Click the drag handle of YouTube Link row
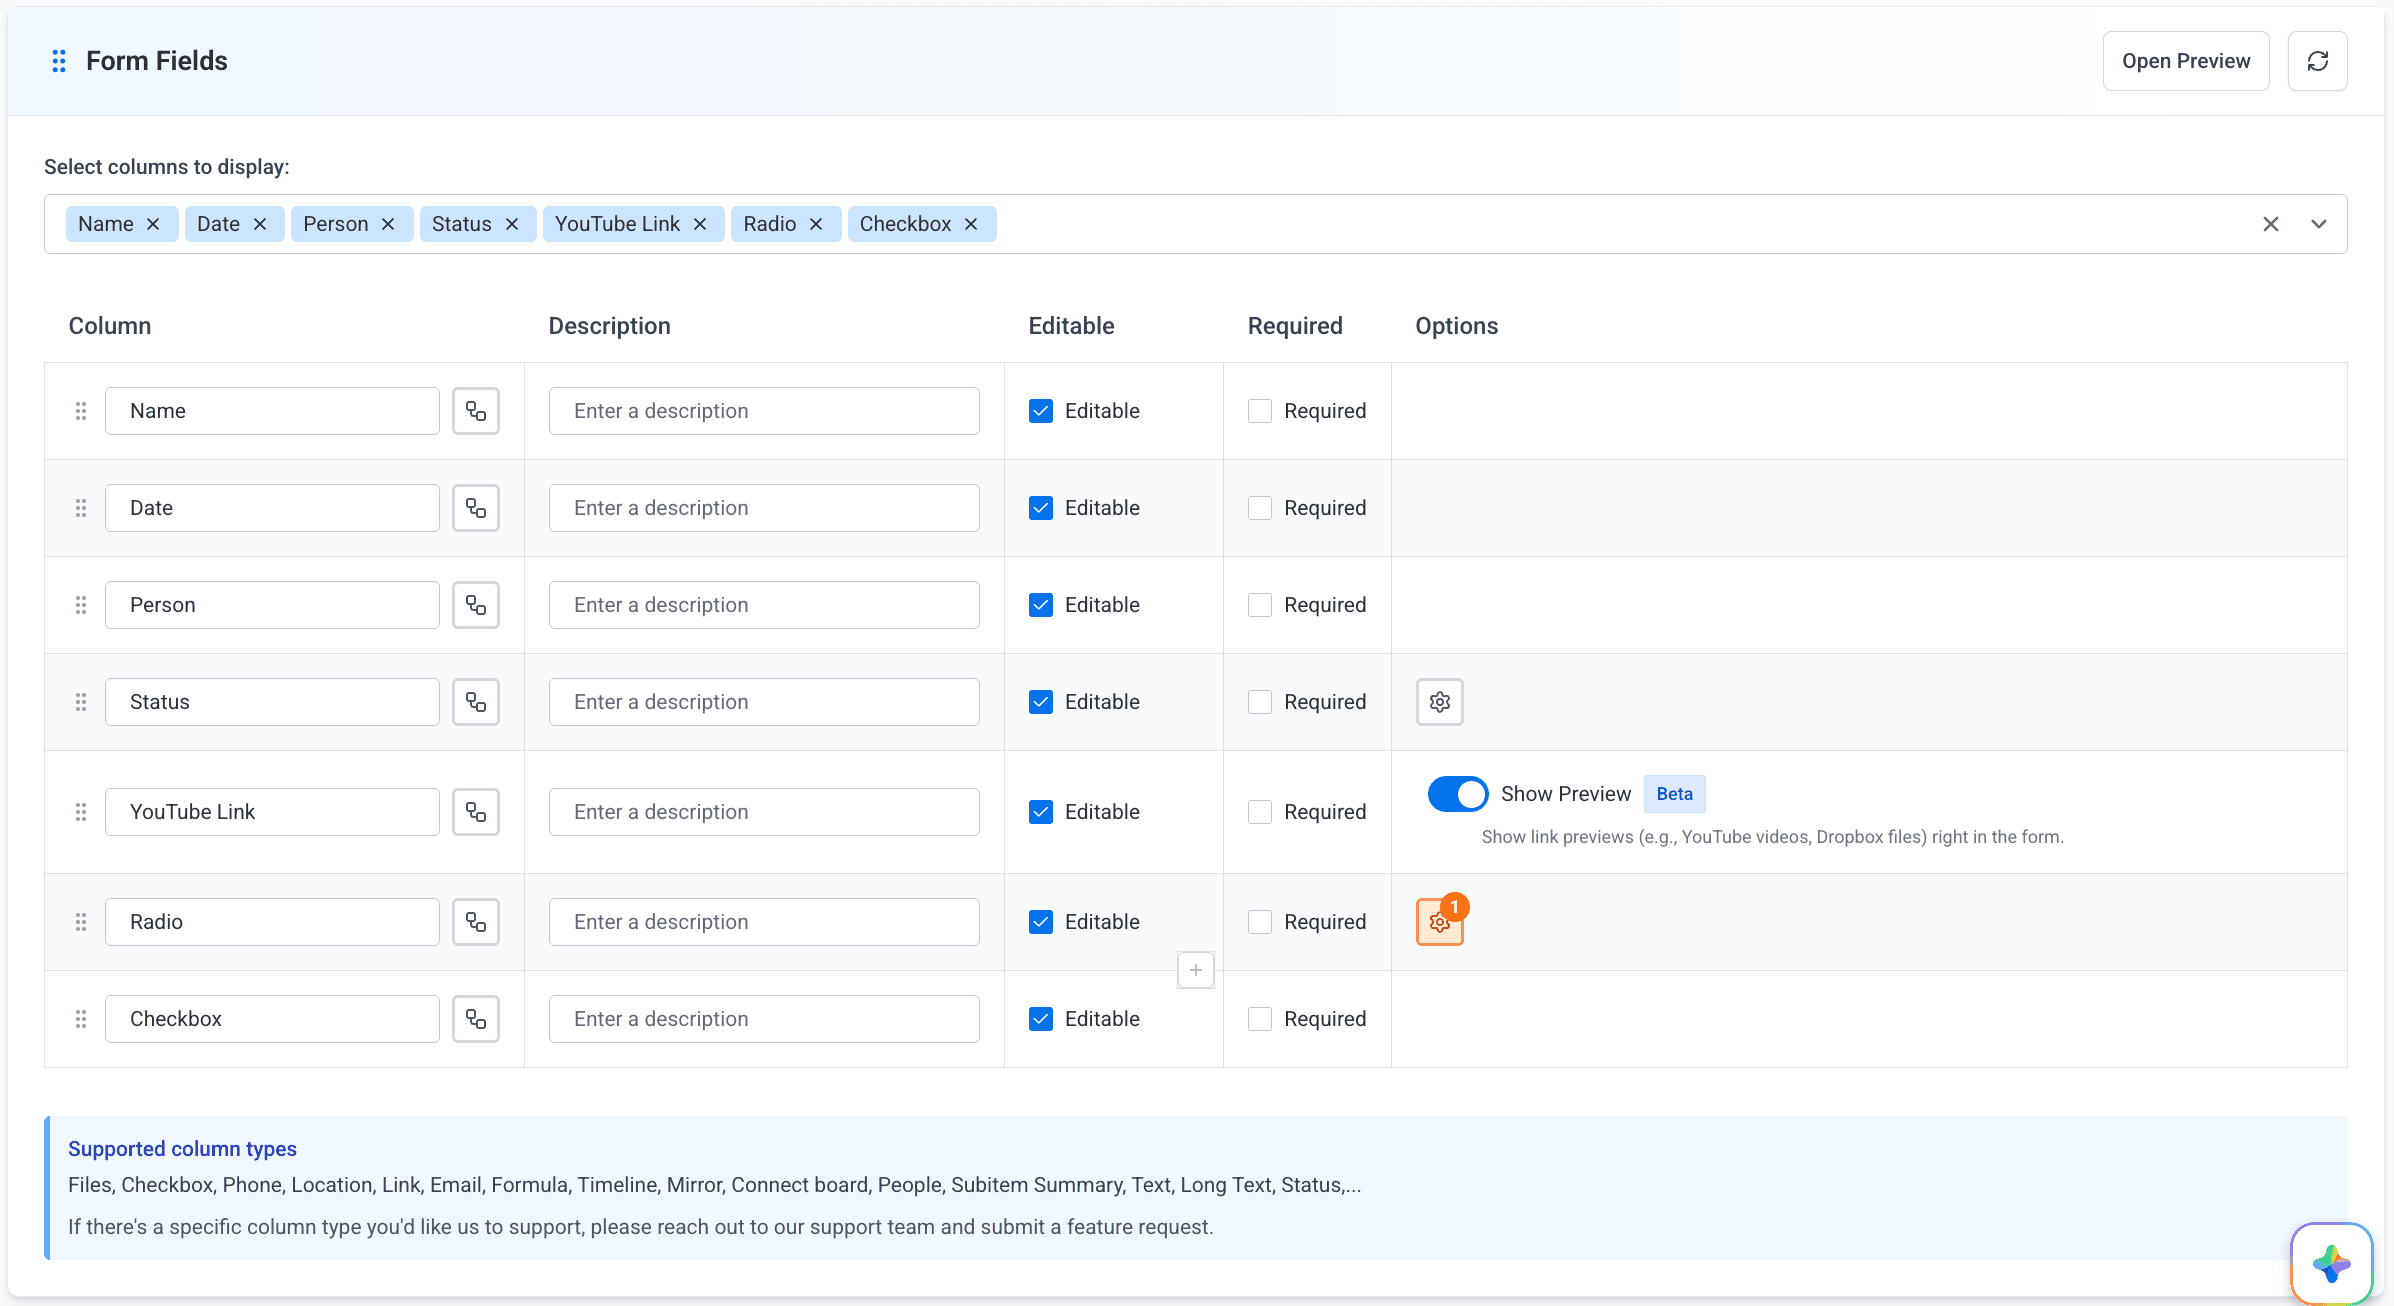The height and width of the screenshot is (1306, 2394). pyautogui.click(x=81, y=812)
